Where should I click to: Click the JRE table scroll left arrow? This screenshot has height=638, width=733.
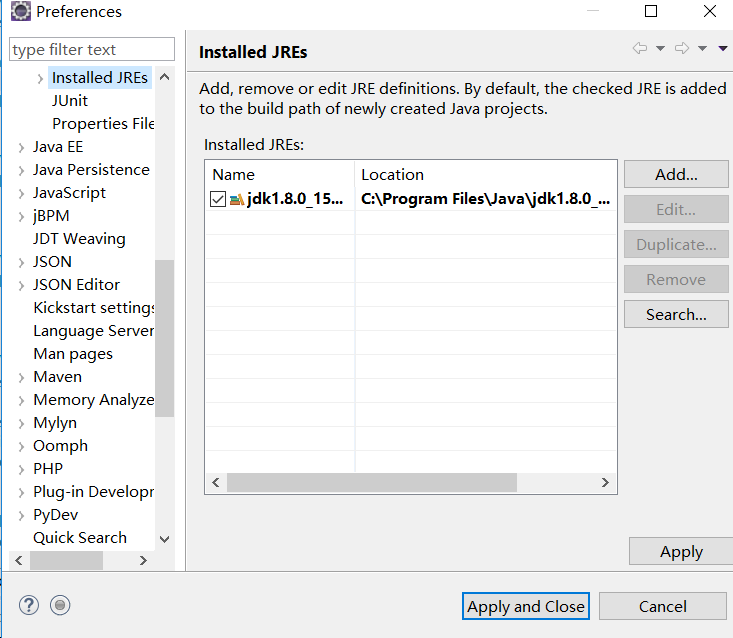pos(216,482)
